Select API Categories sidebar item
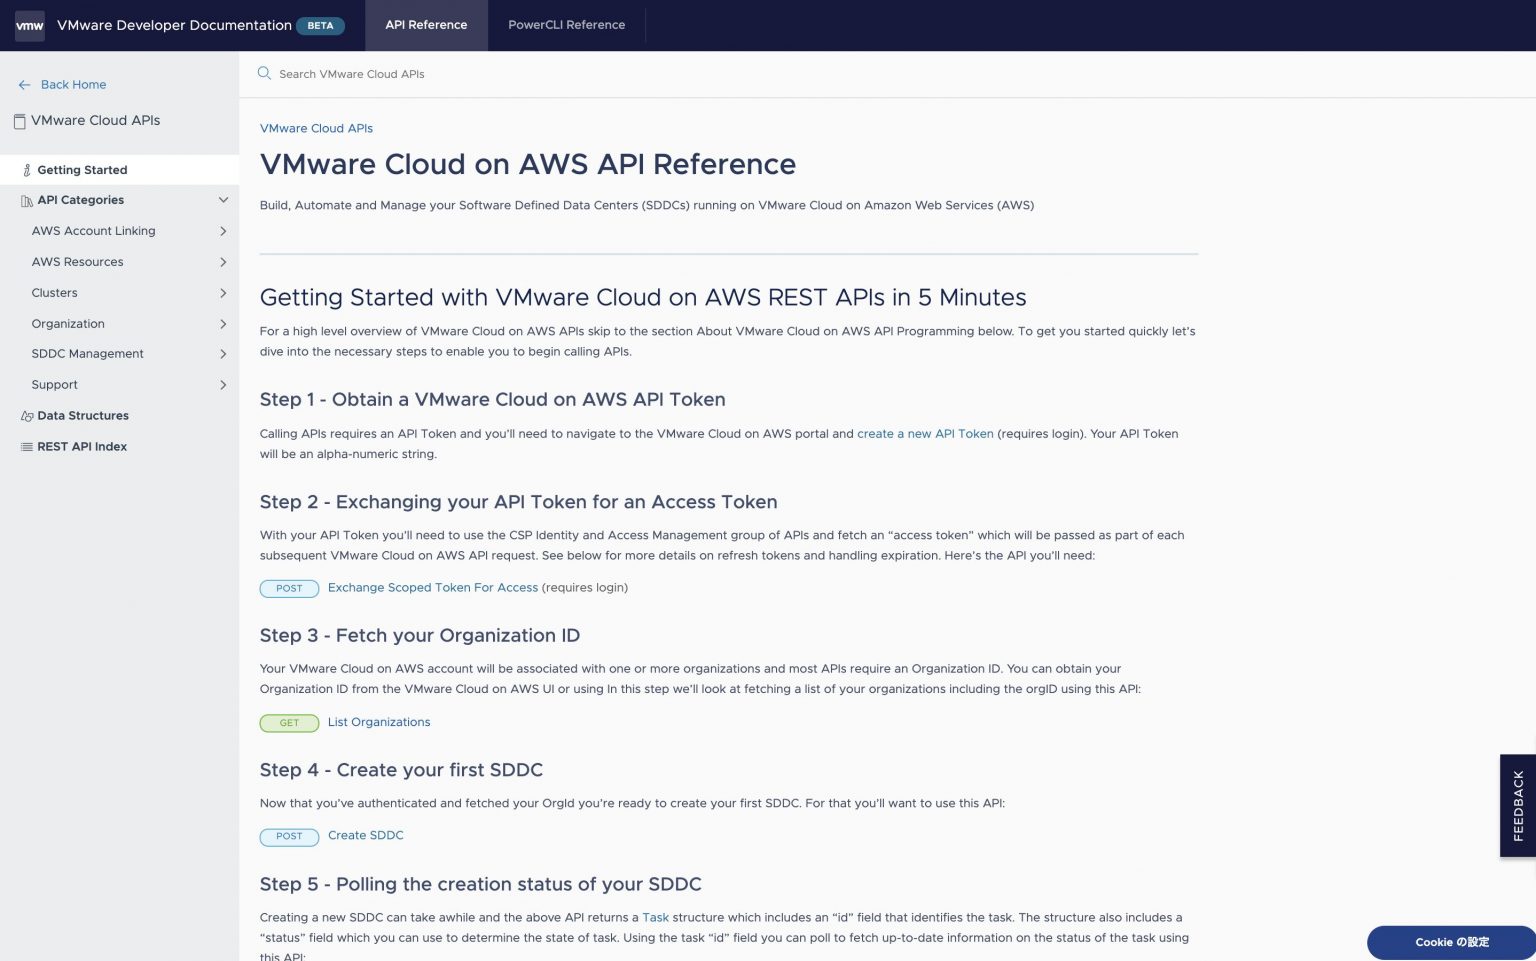Viewport: 1536px width, 961px height. 81,200
